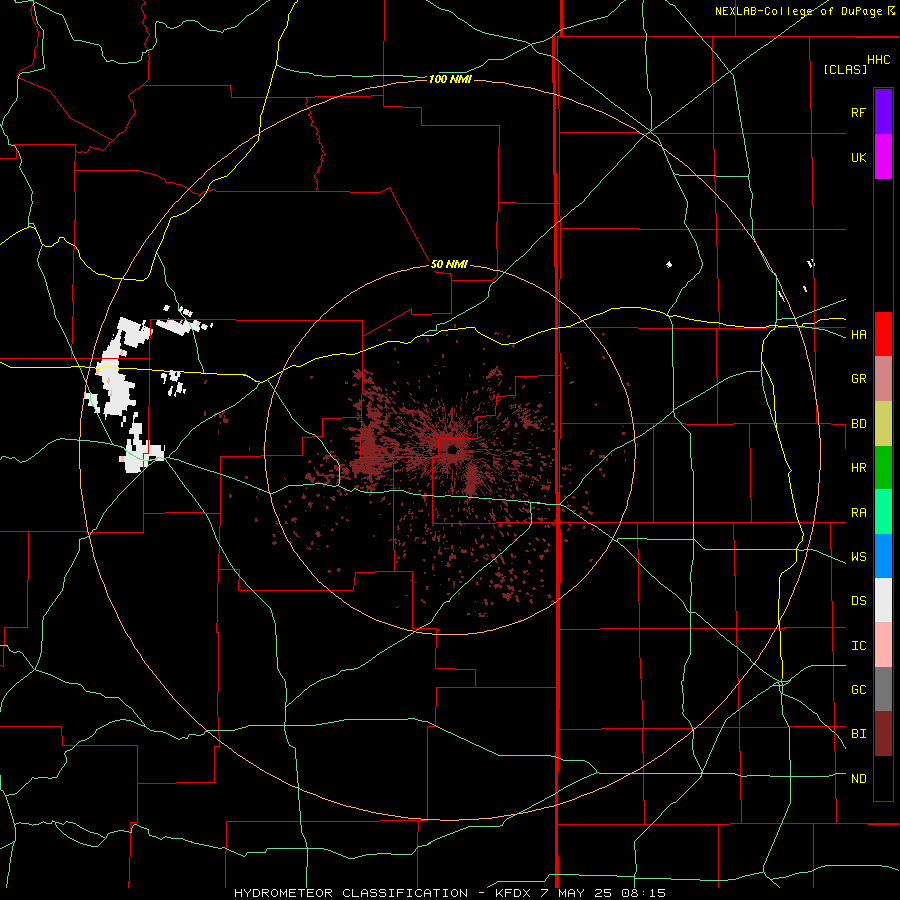Click the HA legend label

coord(858,334)
